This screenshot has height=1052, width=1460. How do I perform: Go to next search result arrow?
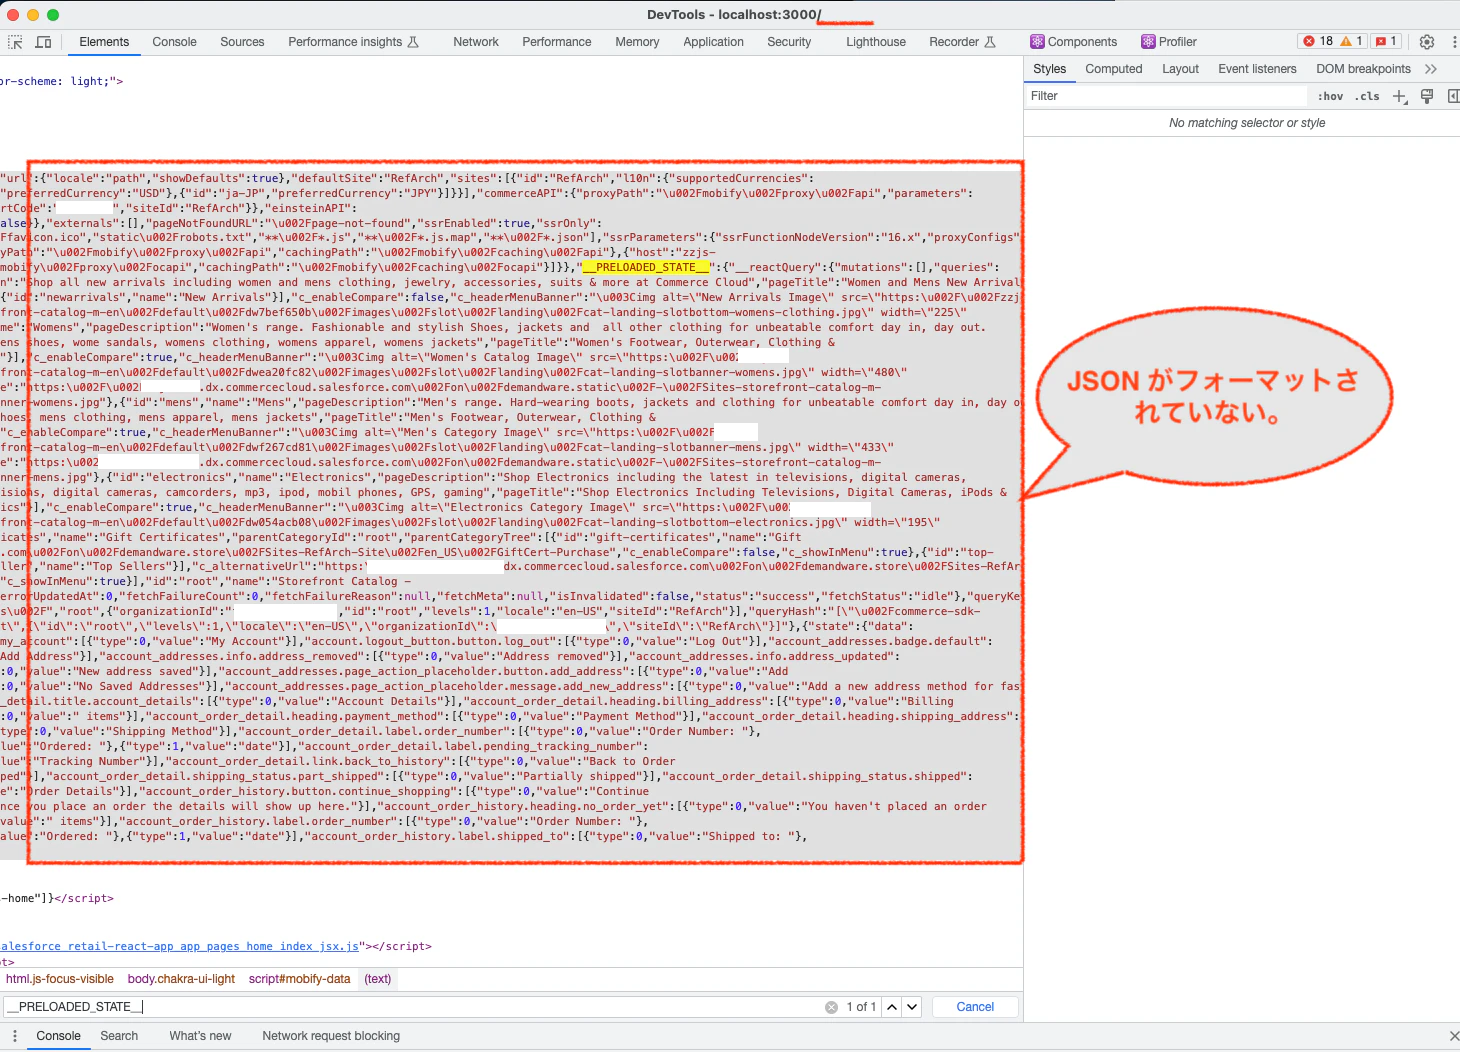click(912, 1007)
